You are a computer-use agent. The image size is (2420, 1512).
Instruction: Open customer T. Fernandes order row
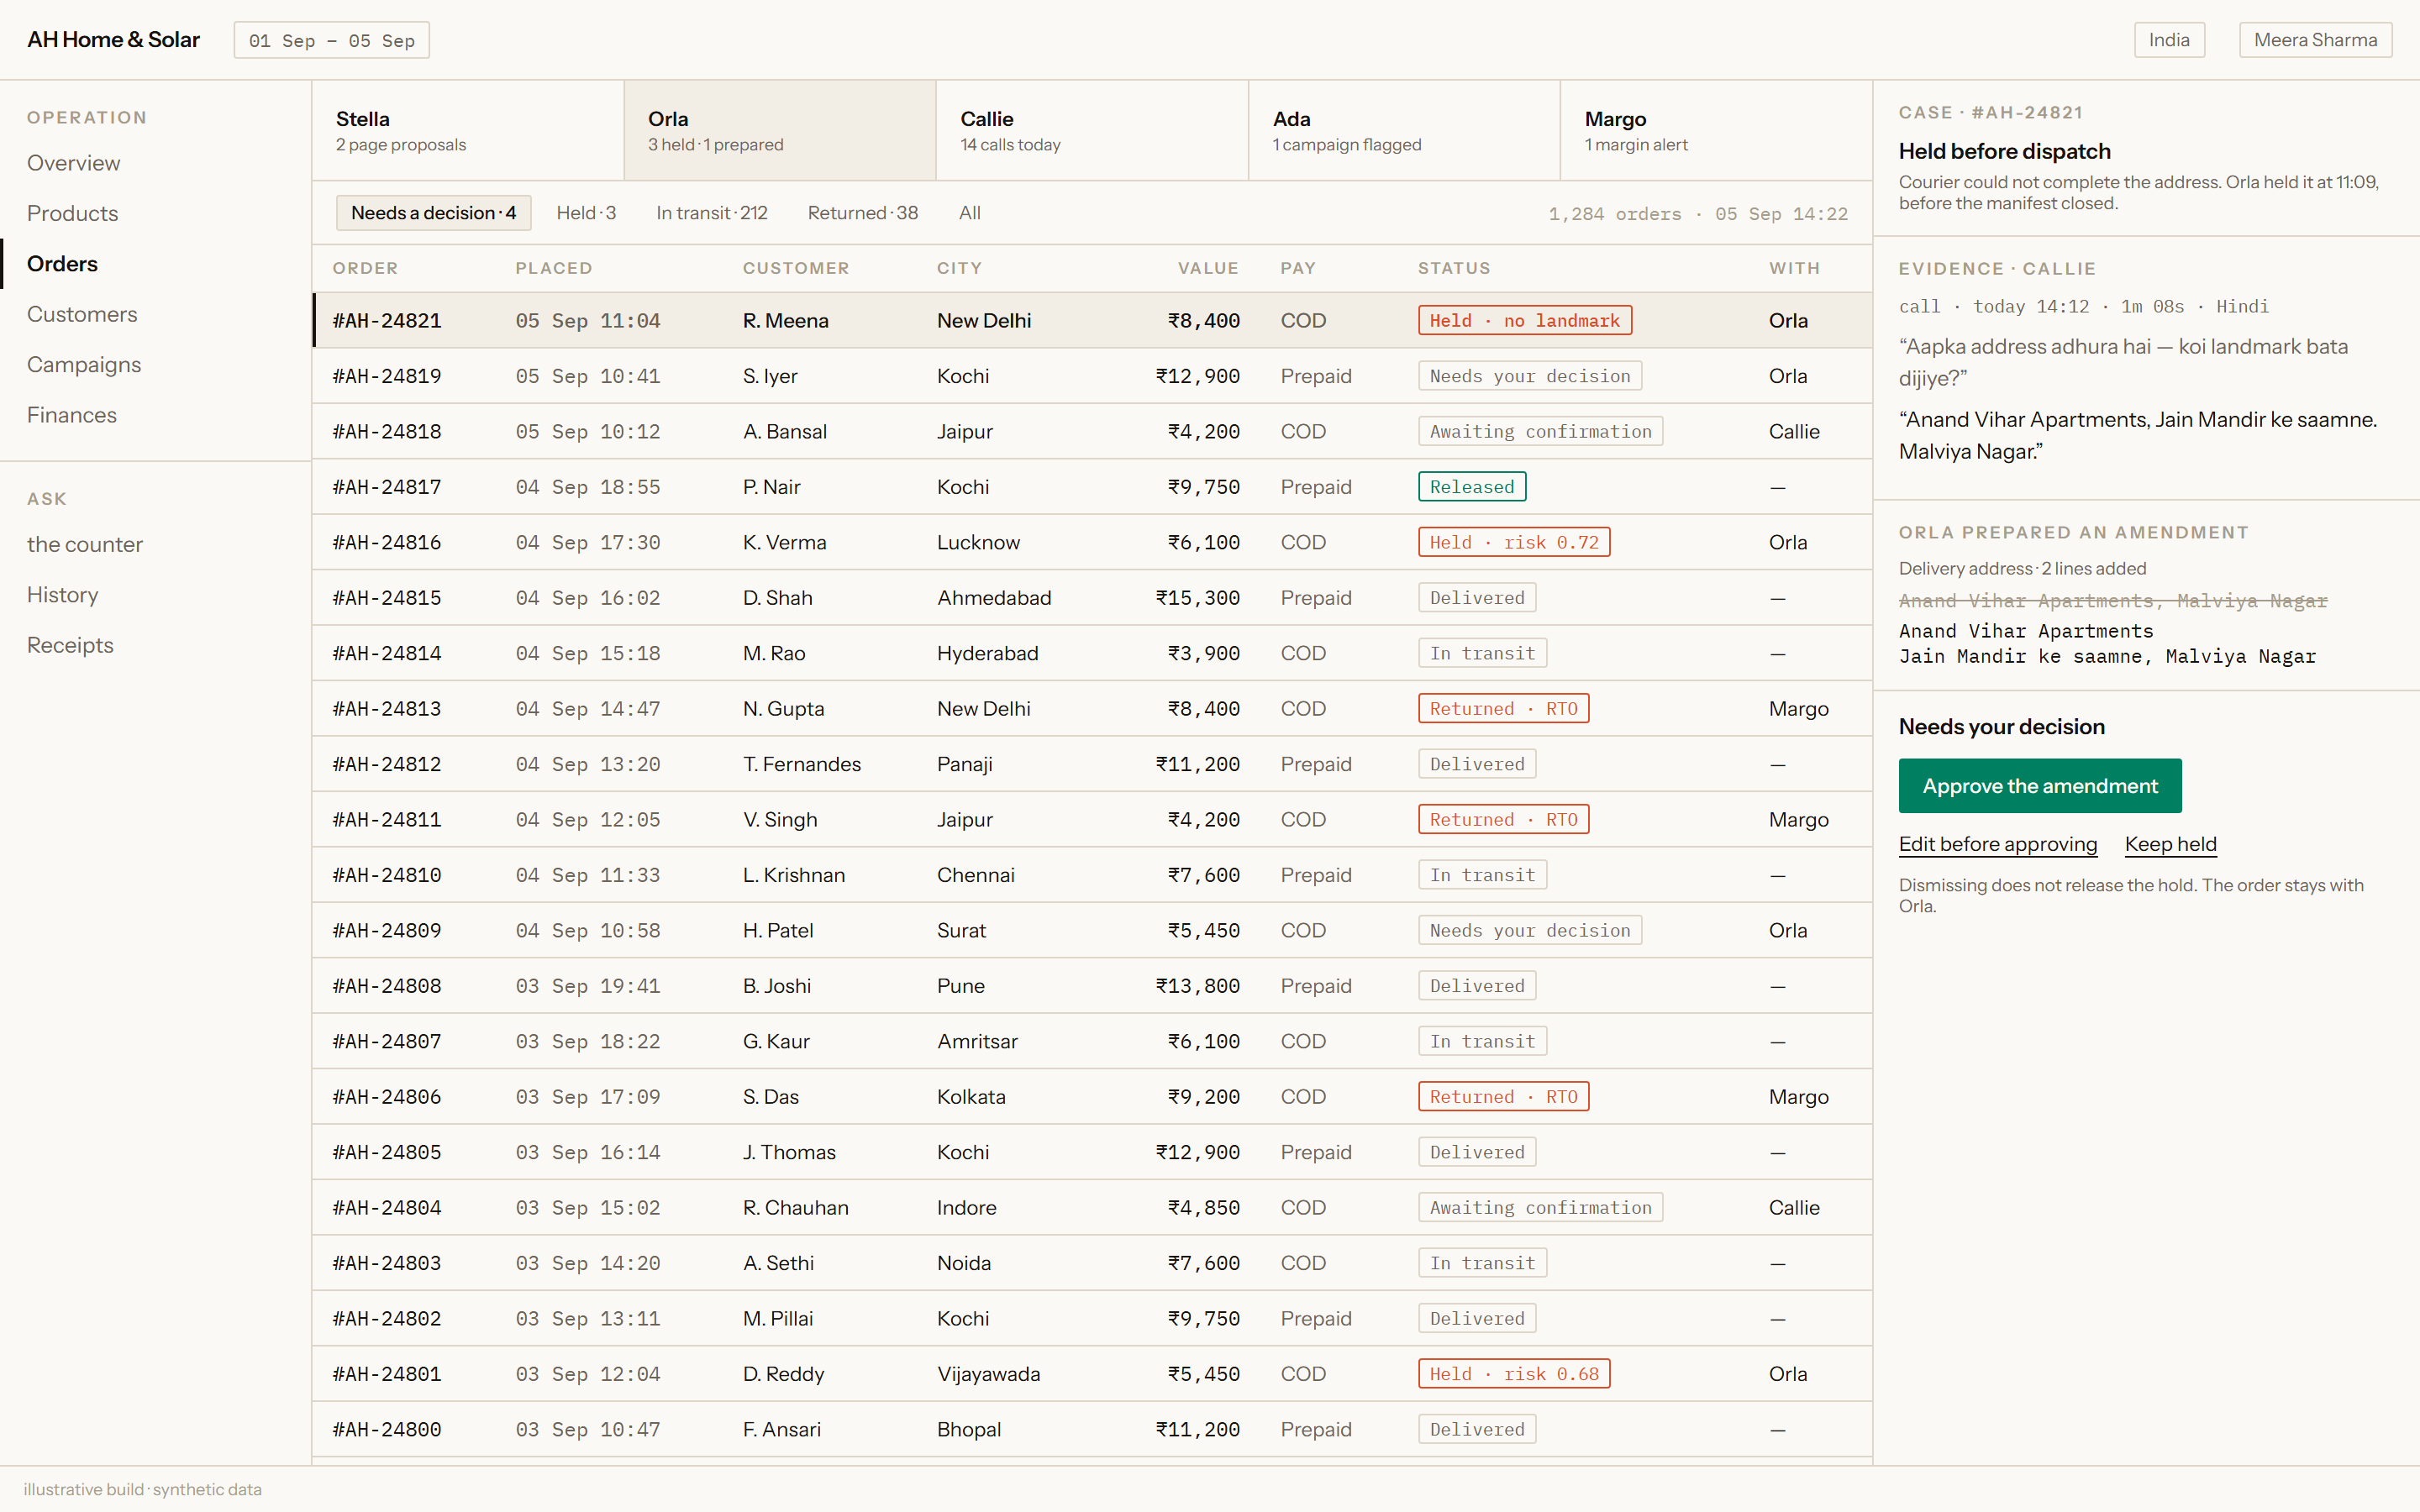tap(1092, 764)
